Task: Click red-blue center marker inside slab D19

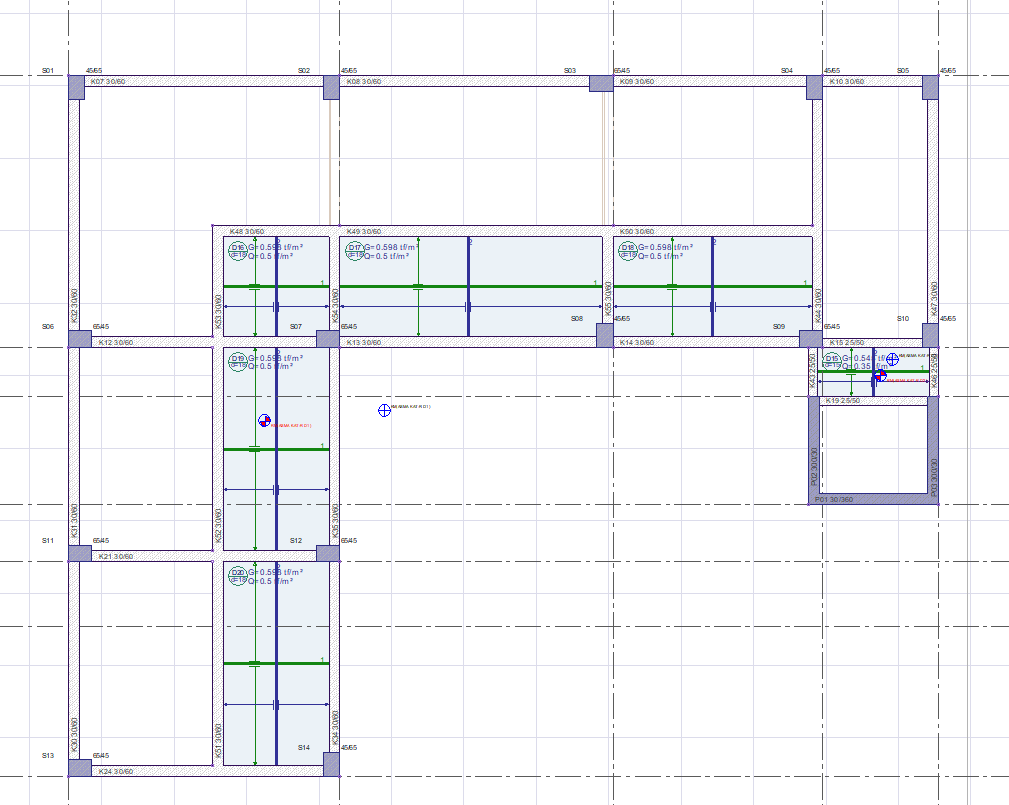Action: click(264, 421)
